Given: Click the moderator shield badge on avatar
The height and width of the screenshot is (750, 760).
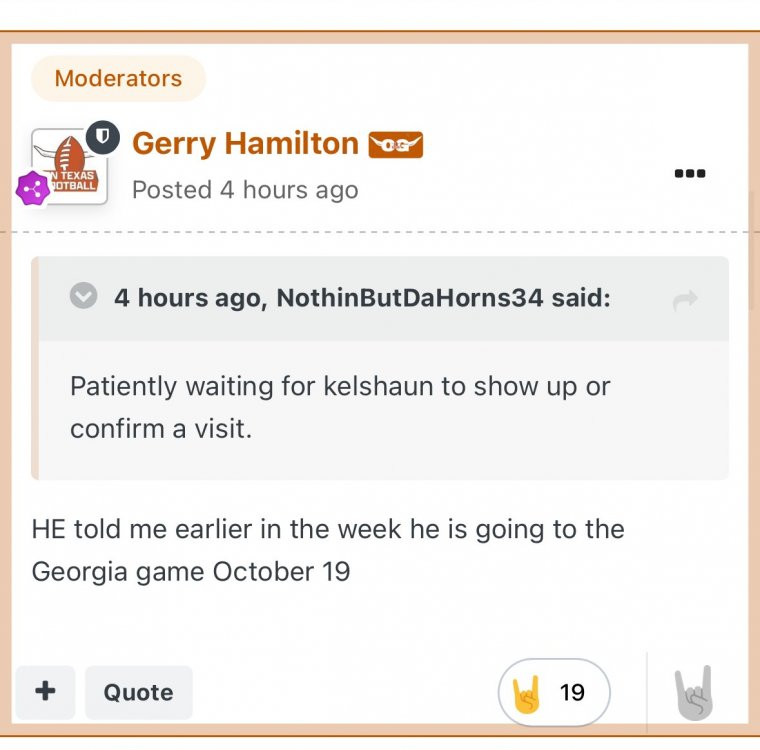Looking at the screenshot, I should coord(103,137).
